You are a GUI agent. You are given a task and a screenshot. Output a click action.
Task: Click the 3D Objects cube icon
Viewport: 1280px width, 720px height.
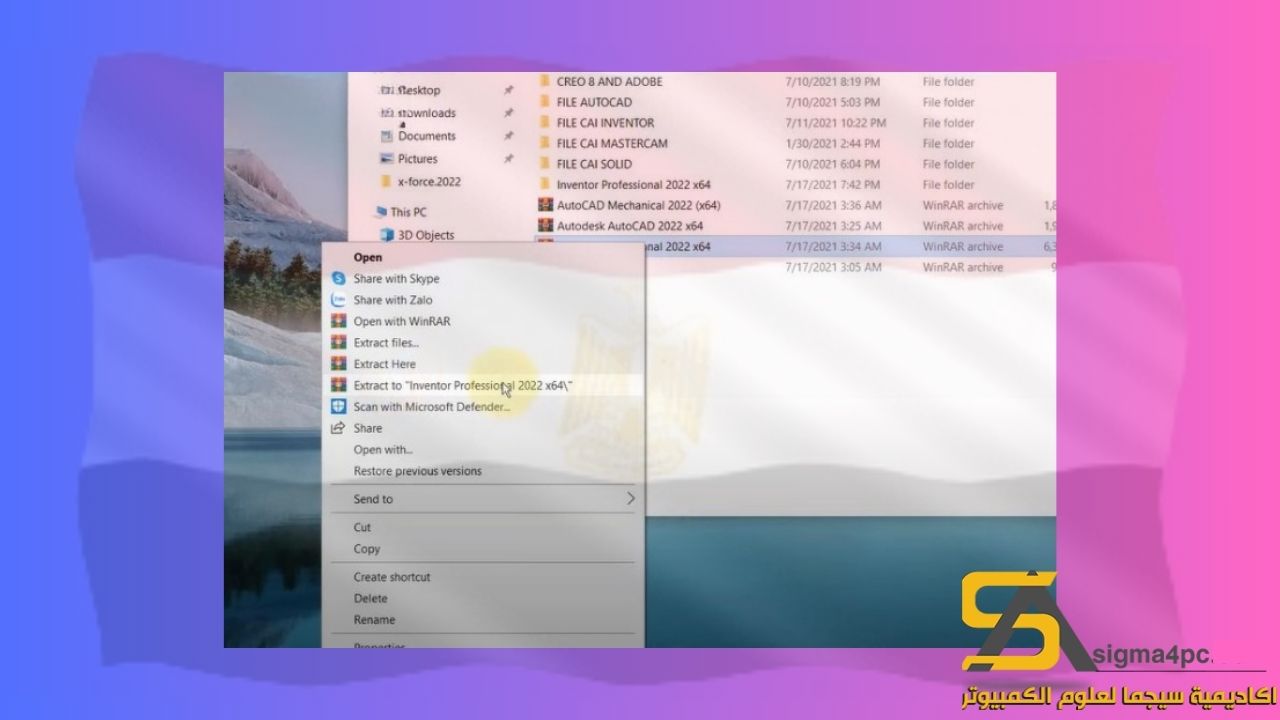pyautogui.click(x=387, y=235)
